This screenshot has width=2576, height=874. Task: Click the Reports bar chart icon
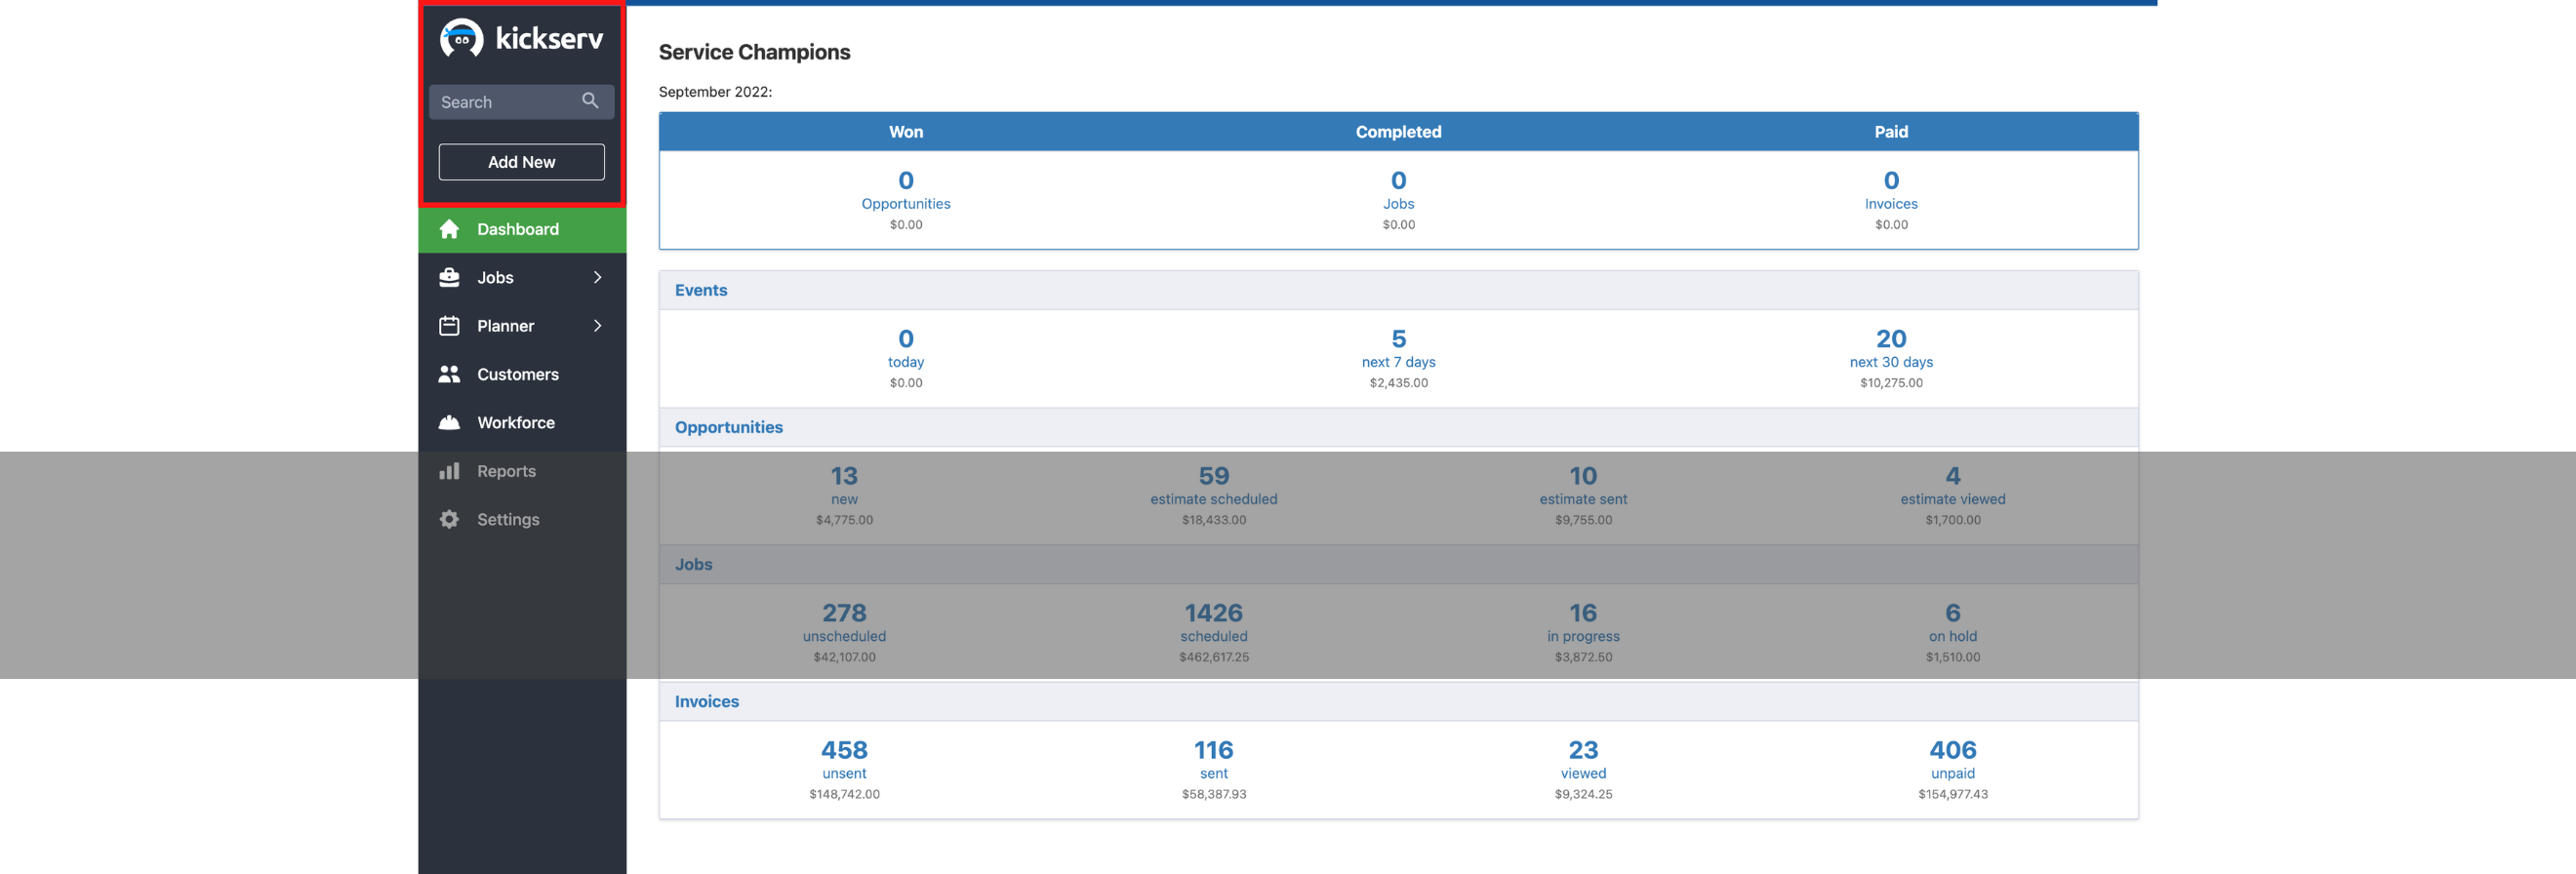point(449,471)
